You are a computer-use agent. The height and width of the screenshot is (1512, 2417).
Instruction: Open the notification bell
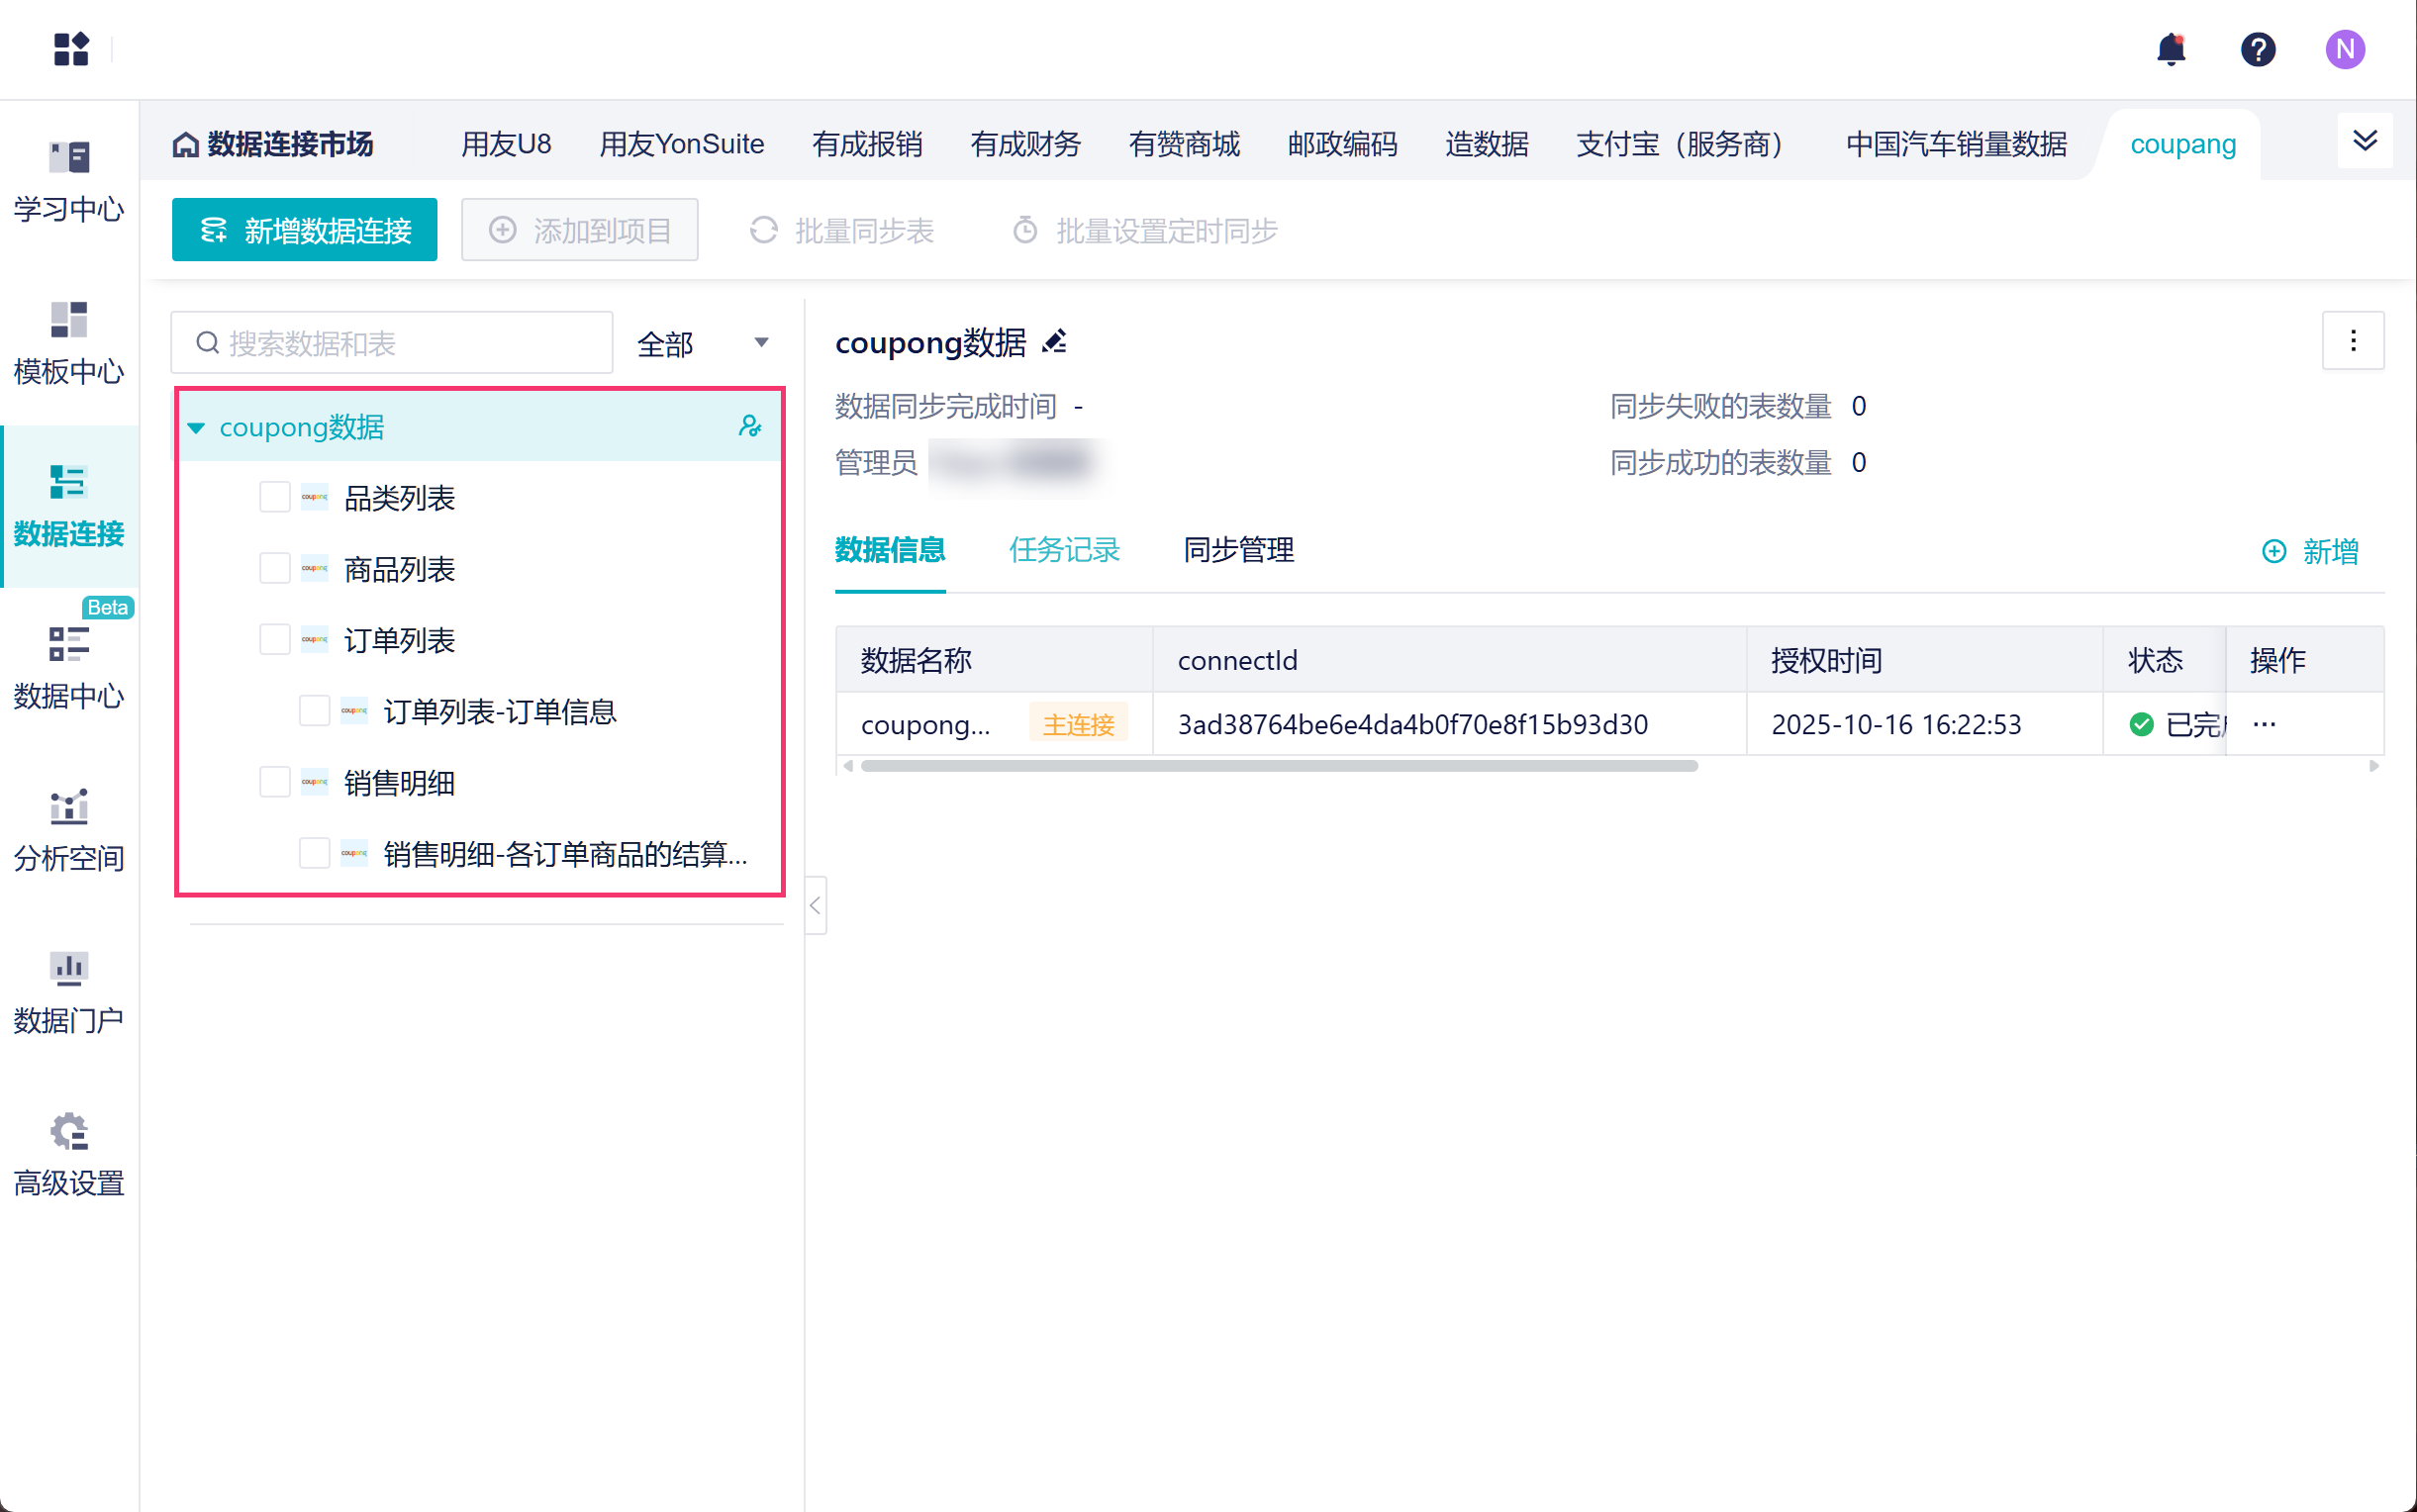2170,49
